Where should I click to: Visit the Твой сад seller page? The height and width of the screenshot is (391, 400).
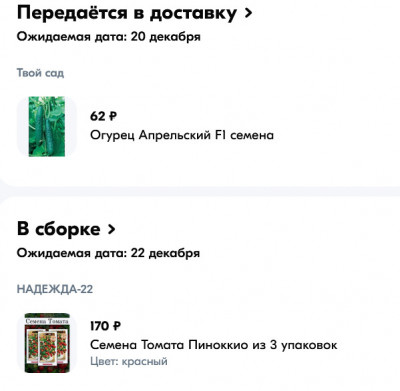[x=40, y=73]
